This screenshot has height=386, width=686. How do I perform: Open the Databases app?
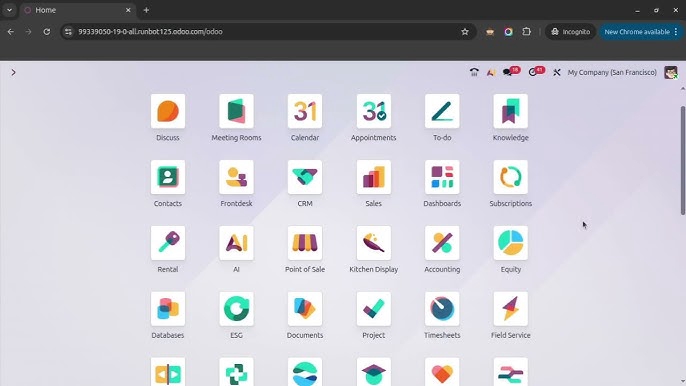[168, 309]
